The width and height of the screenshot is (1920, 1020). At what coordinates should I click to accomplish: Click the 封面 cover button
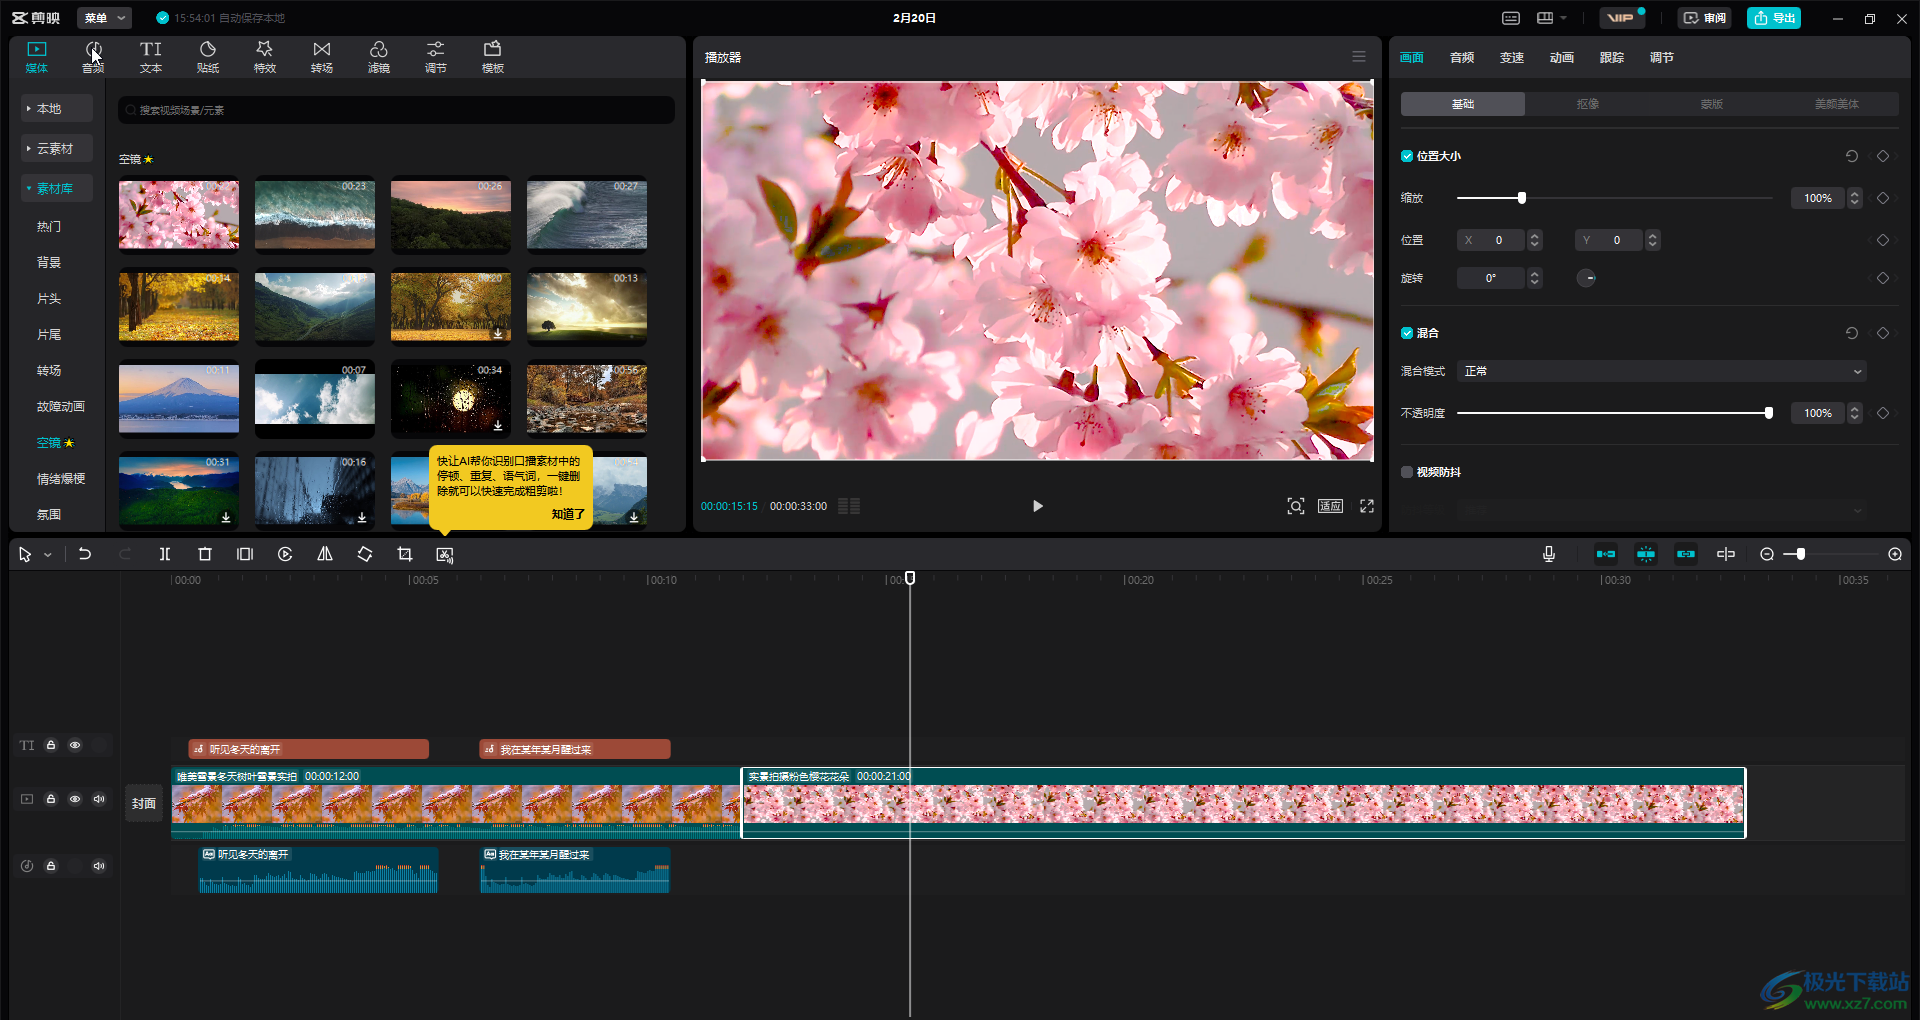point(144,803)
